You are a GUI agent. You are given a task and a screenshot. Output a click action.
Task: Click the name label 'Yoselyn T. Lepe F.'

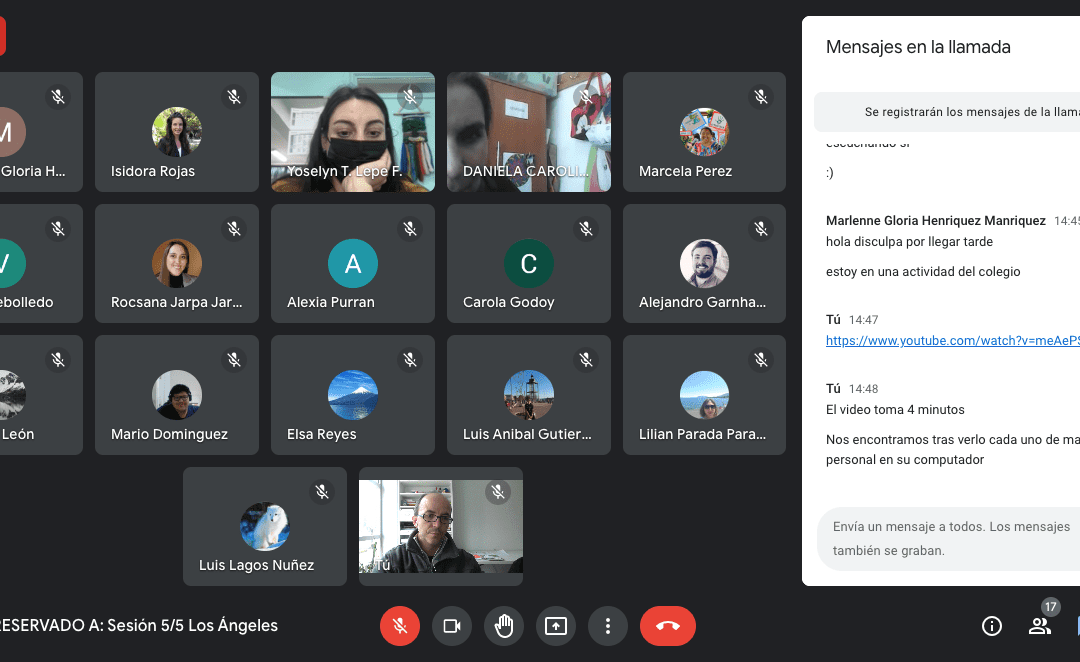(344, 171)
